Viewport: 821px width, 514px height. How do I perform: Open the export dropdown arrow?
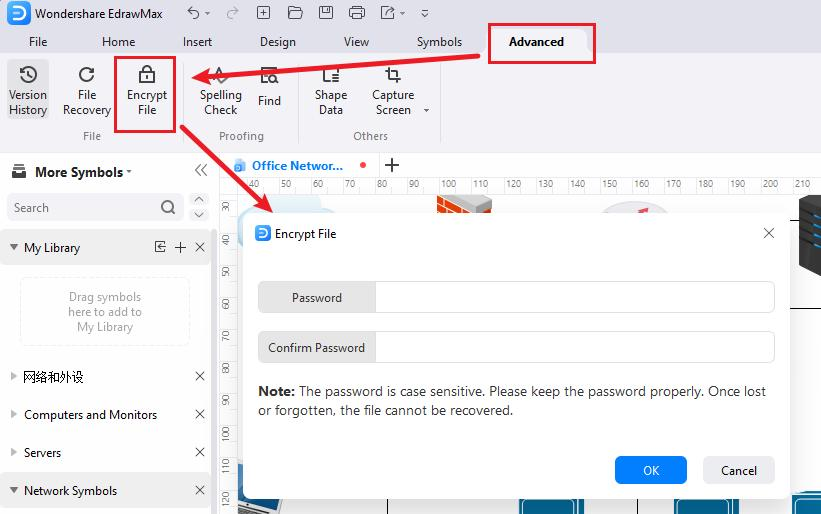point(402,14)
